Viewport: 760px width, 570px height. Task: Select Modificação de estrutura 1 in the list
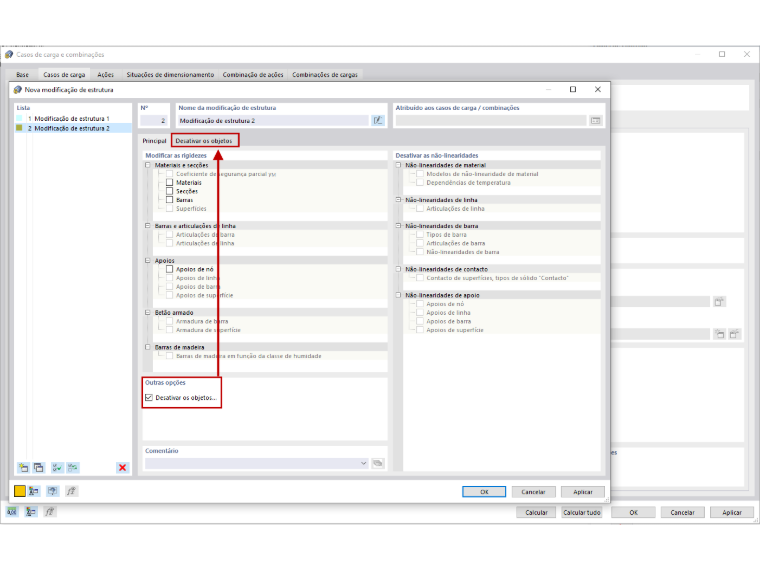pyautogui.click(x=73, y=118)
